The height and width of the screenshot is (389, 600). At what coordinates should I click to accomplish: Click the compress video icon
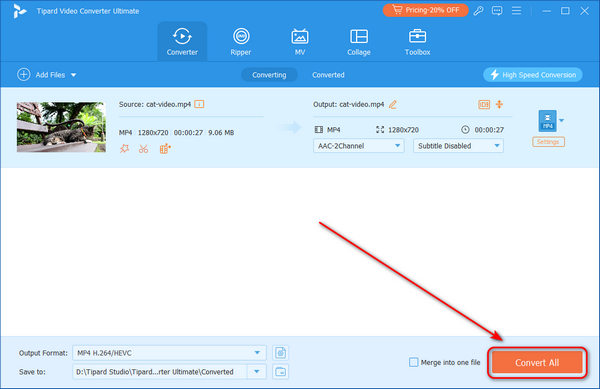click(x=499, y=104)
